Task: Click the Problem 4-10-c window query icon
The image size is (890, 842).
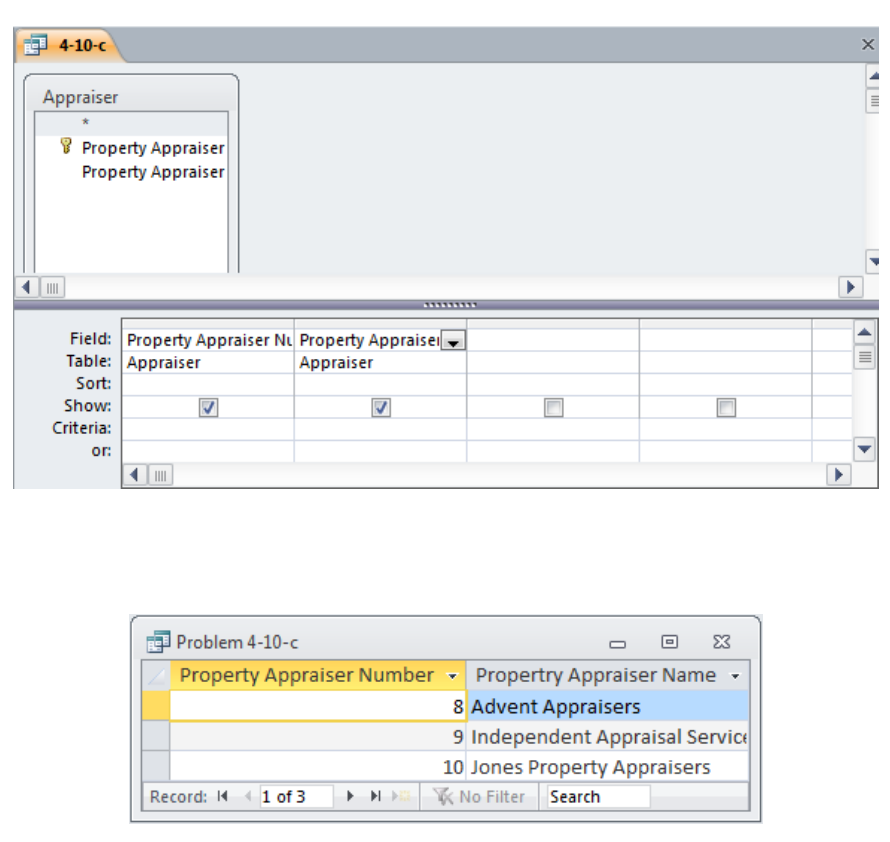Action: [158, 642]
